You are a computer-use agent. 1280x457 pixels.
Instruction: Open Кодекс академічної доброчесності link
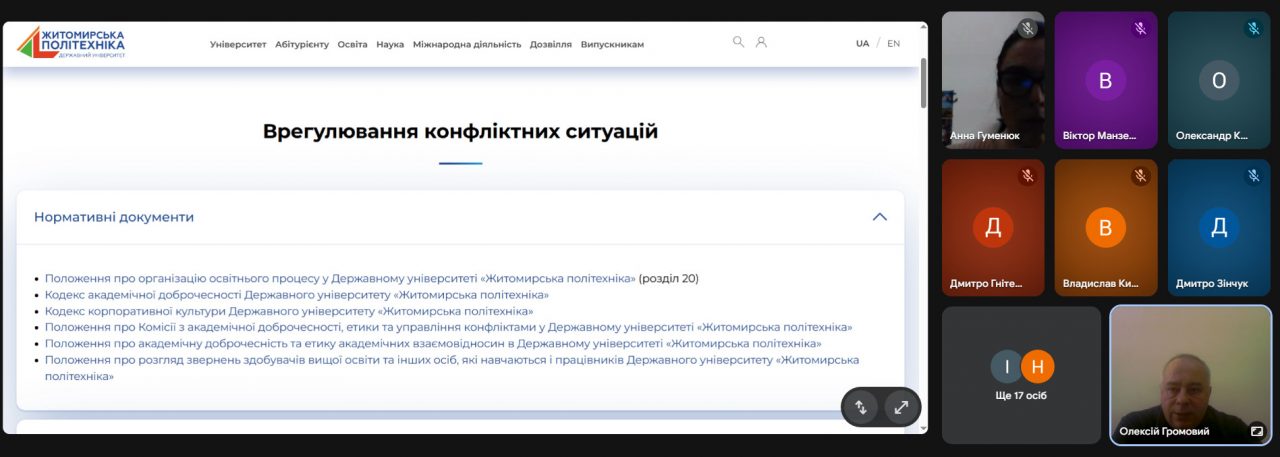click(296, 295)
